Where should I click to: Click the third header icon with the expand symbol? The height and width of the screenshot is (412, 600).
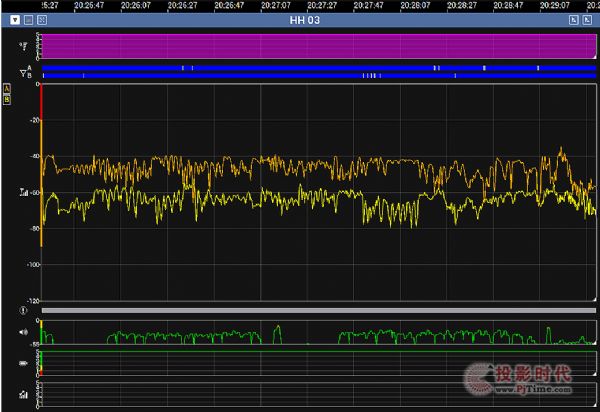[x=41, y=19]
